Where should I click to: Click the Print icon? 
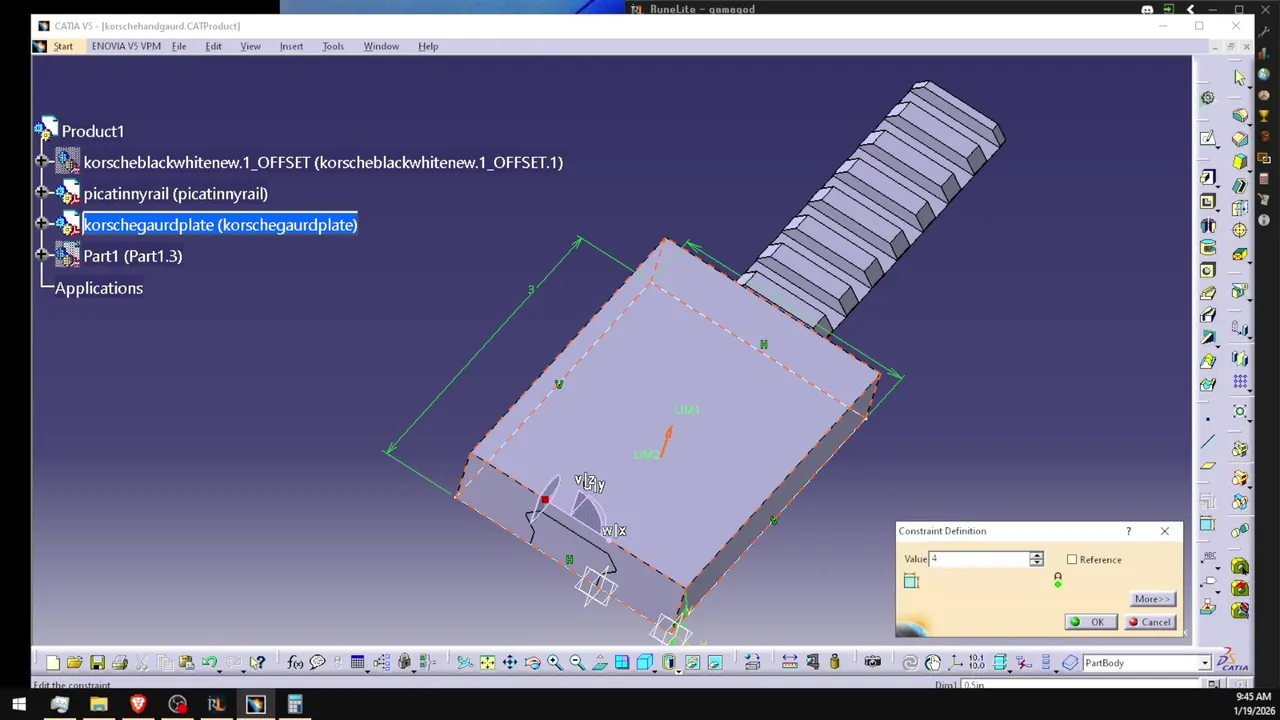(x=119, y=662)
